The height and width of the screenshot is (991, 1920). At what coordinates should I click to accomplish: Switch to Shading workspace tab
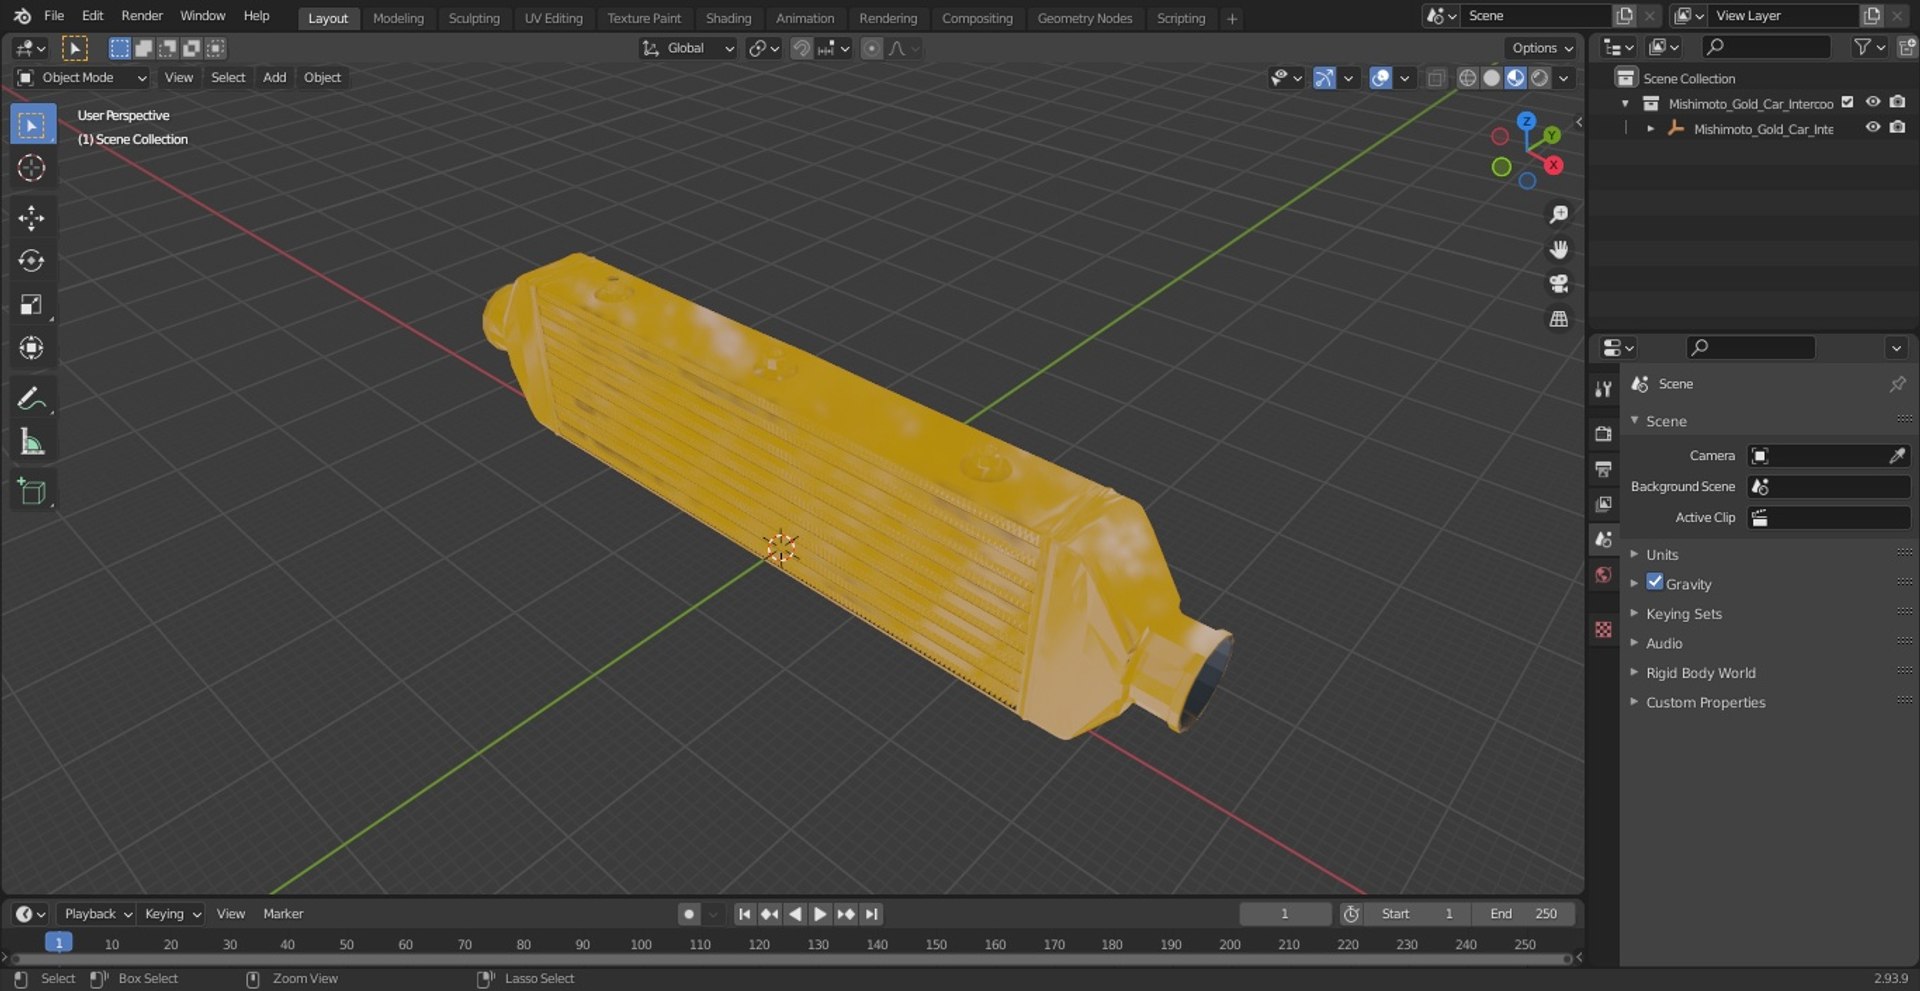click(728, 18)
